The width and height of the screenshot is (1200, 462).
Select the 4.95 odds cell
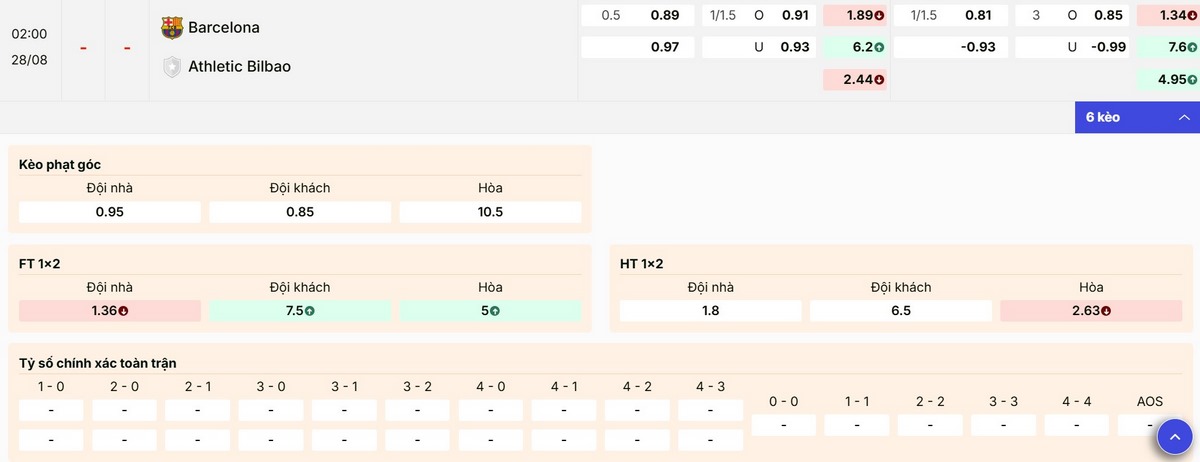1168,79
